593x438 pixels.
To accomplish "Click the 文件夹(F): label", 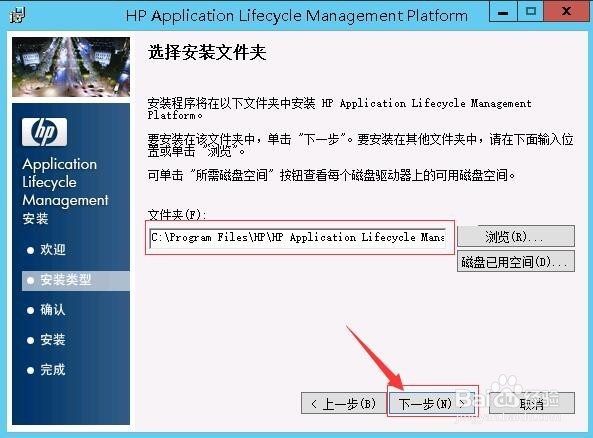I will pyautogui.click(x=177, y=215).
